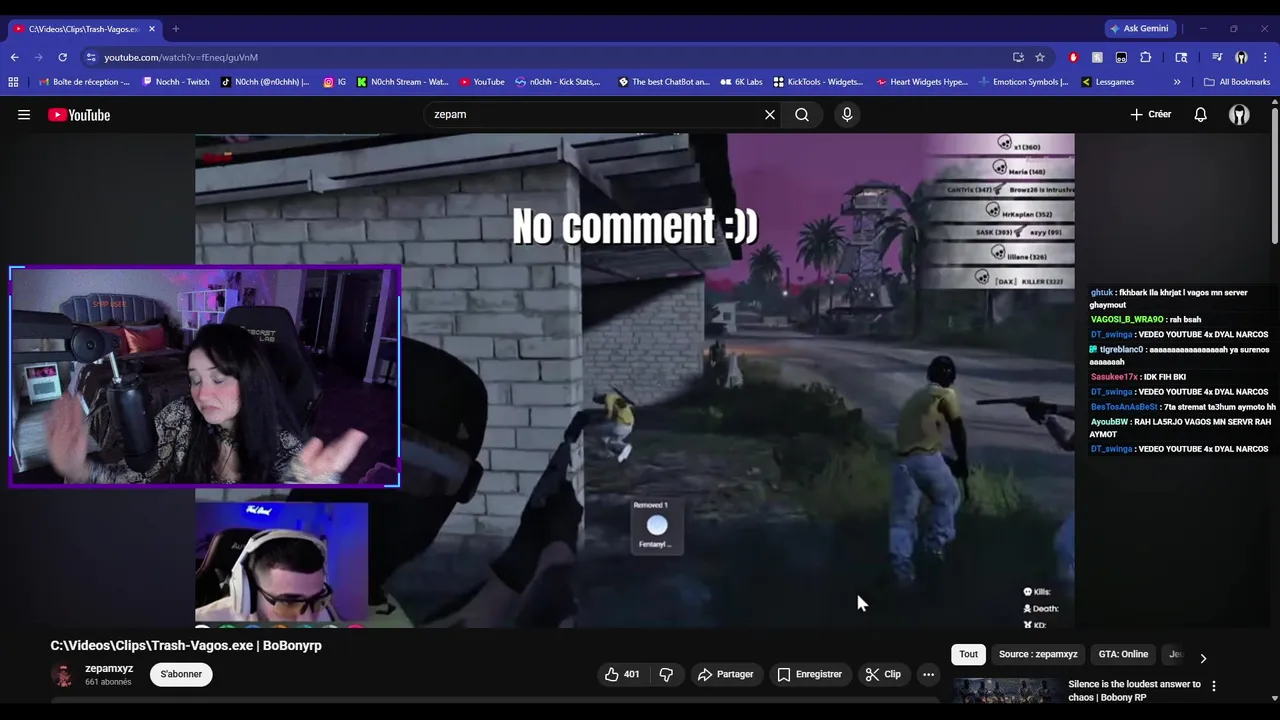Go to YouTube home via the logo
This screenshot has width=1280, height=720.
pyautogui.click(x=79, y=115)
